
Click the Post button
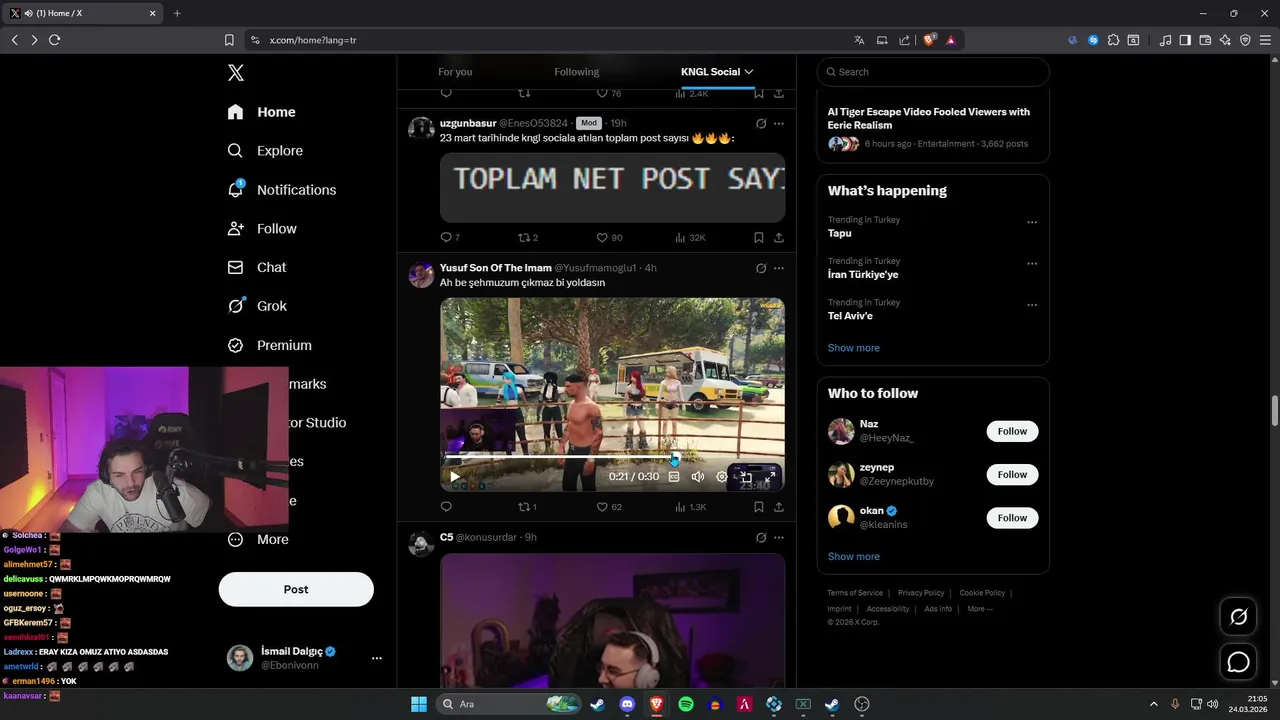tap(296, 589)
